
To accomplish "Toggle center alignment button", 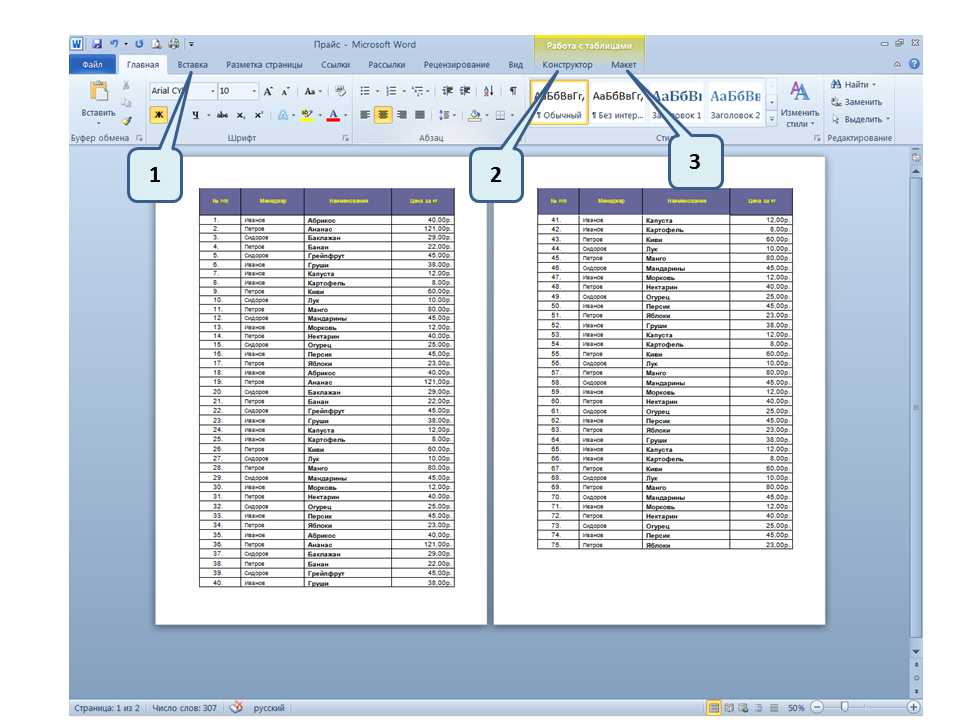I will pyautogui.click(x=383, y=116).
